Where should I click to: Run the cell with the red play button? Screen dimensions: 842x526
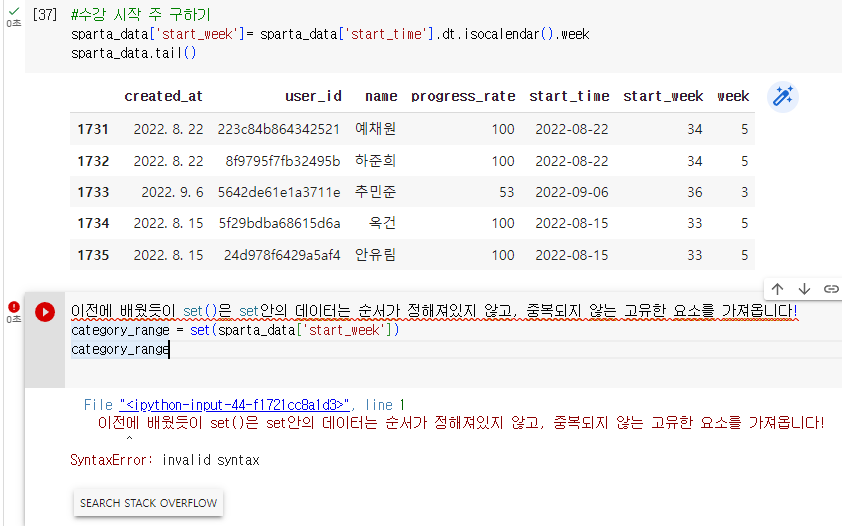[x=45, y=312]
